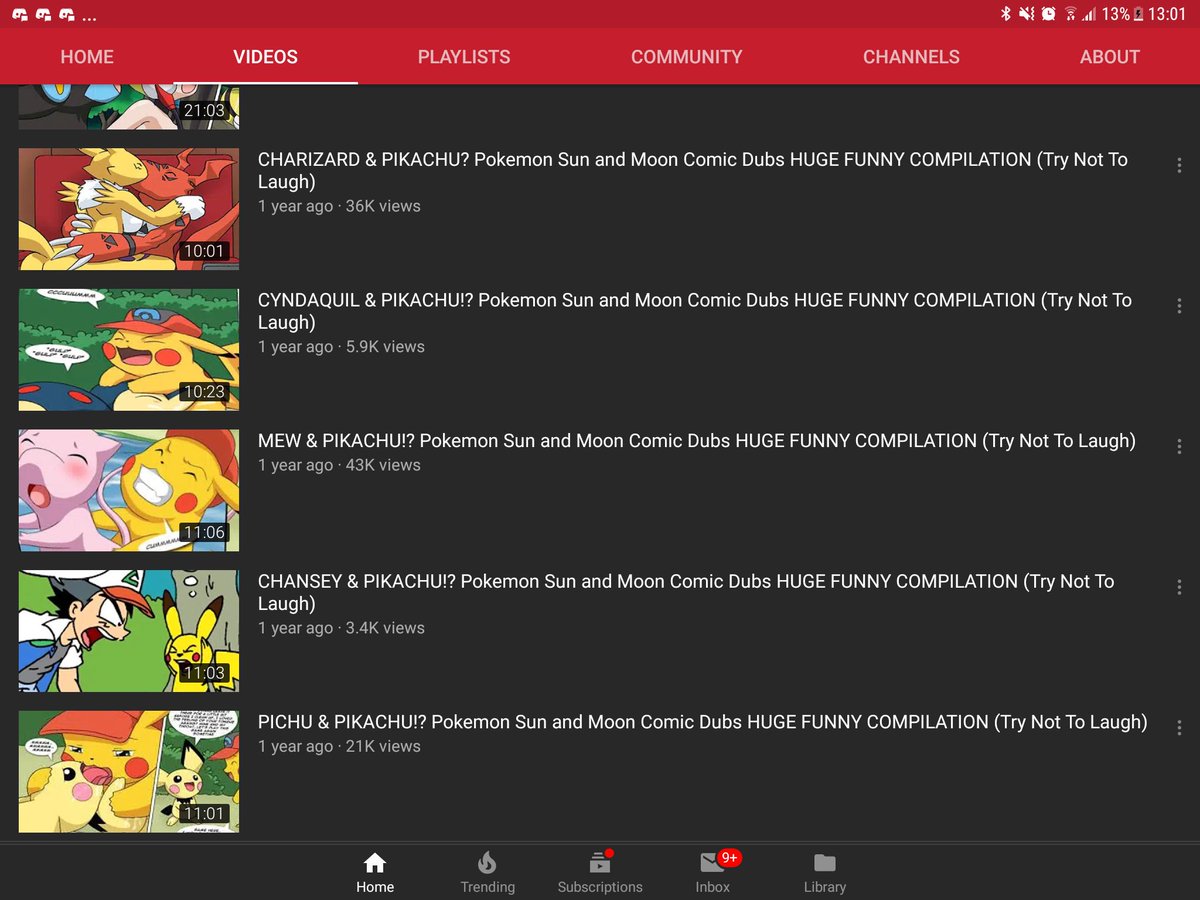Switch to the channel HOME tab
Screen dimensions: 1200x900
click(x=87, y=57)
